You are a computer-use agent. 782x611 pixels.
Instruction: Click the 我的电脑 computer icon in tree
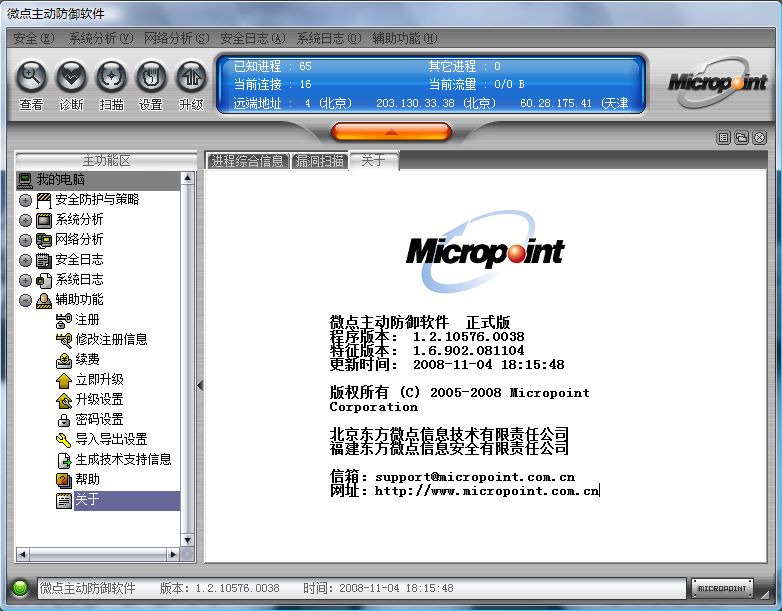point(25,180)
